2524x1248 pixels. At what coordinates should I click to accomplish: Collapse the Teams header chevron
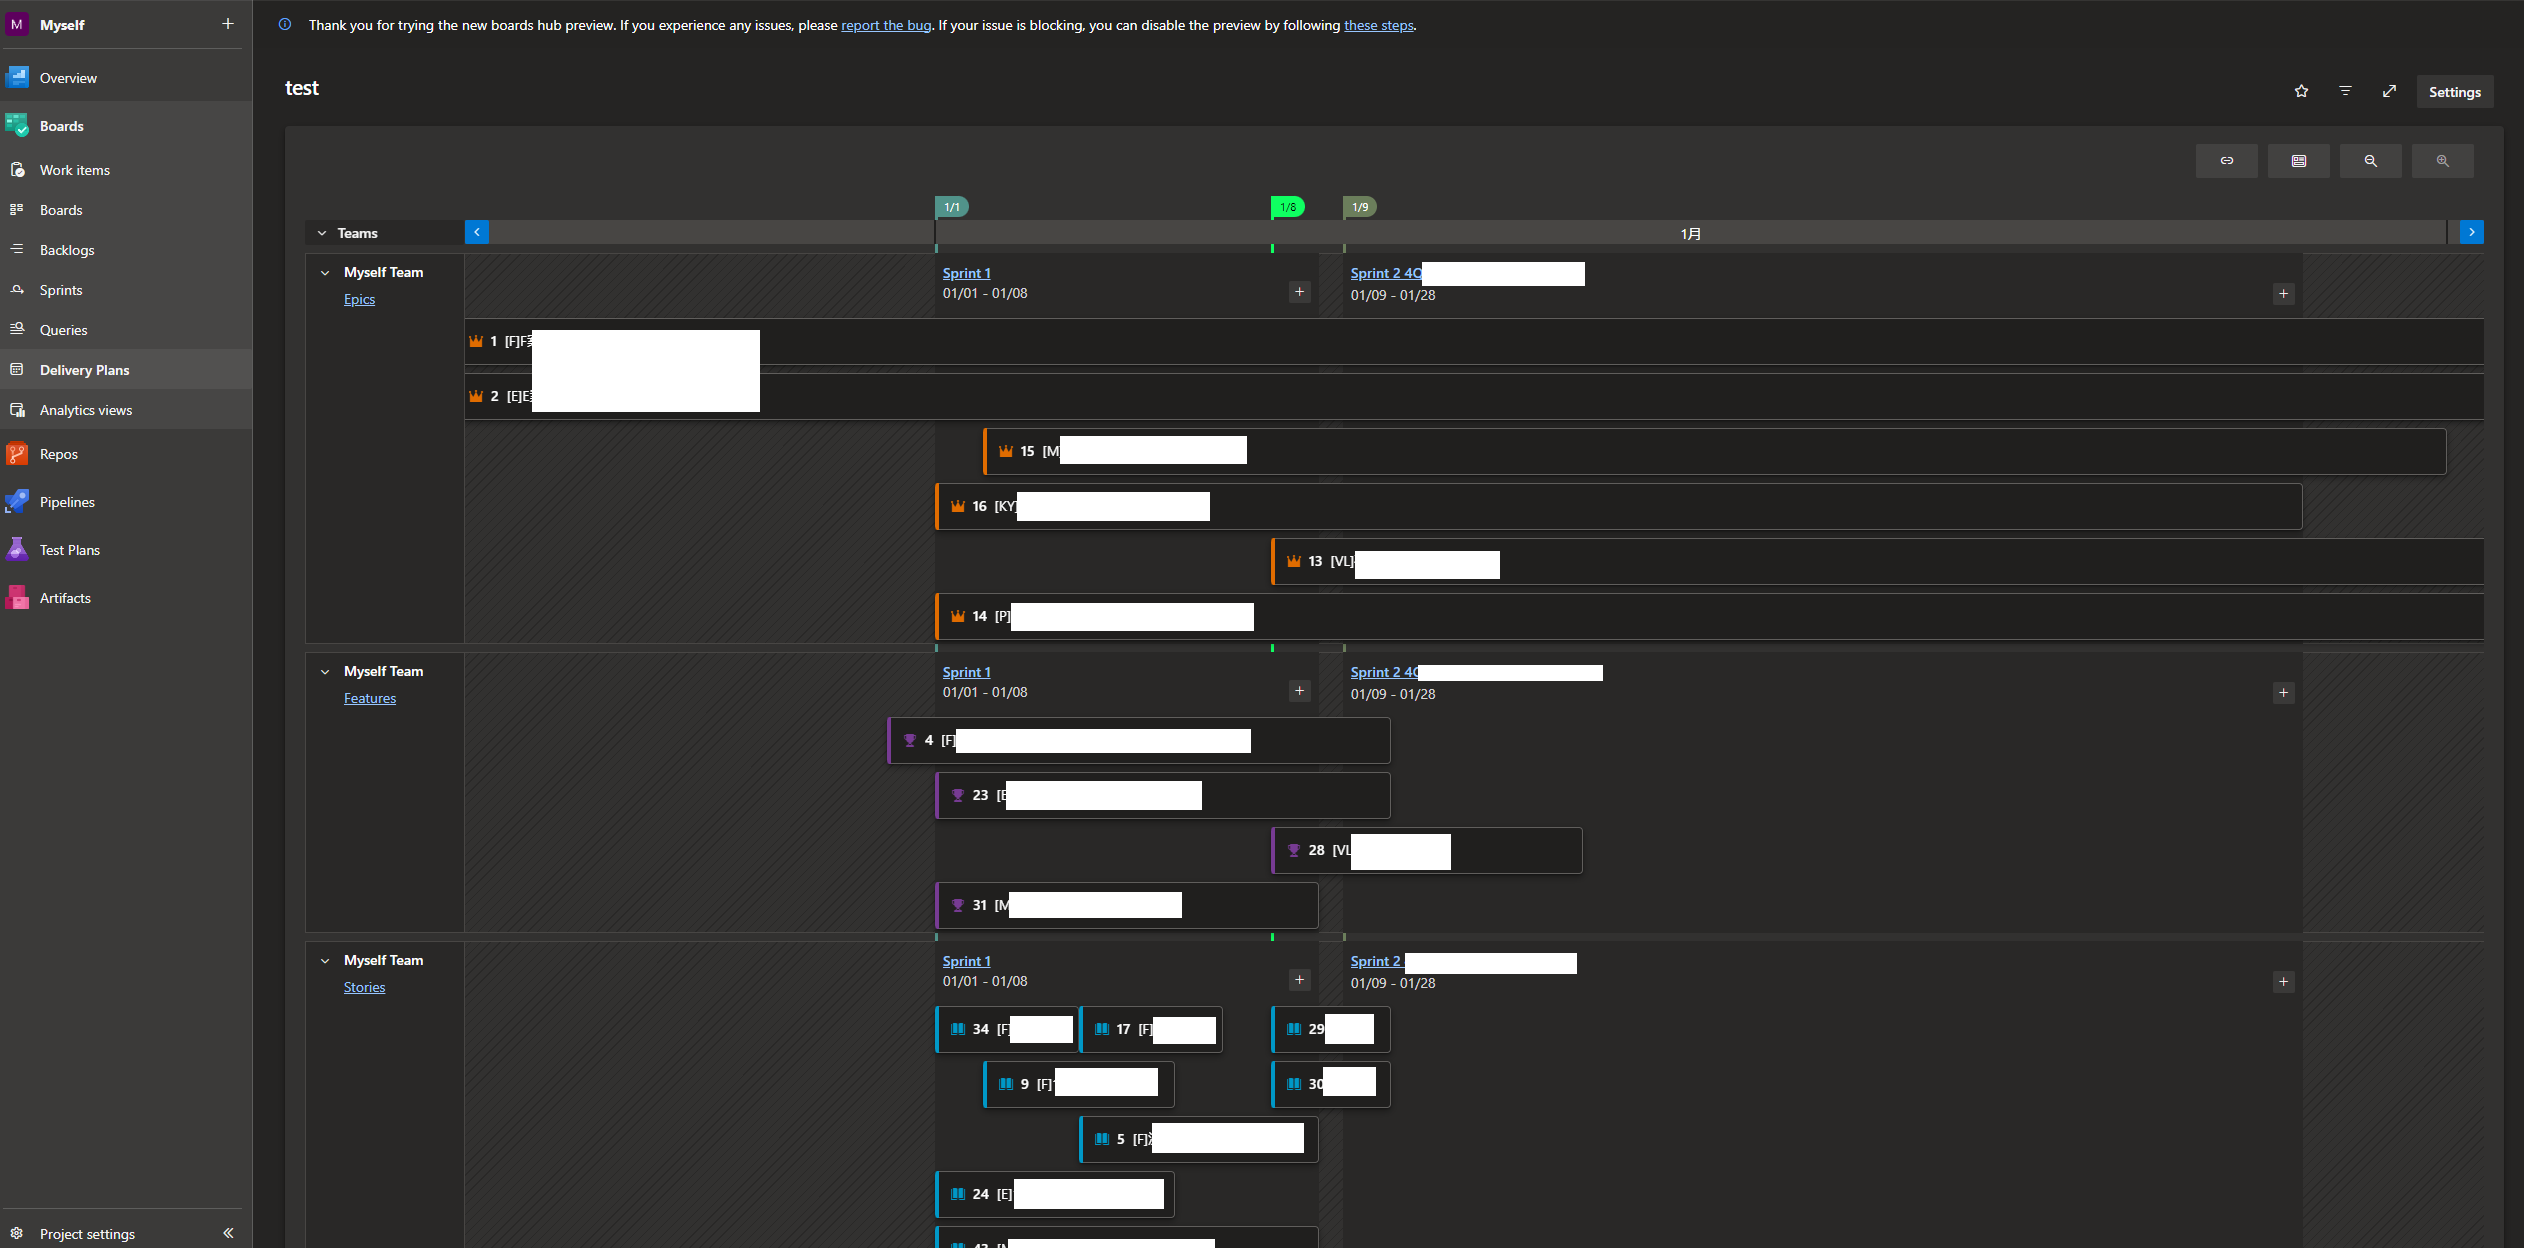coord(322,233)
